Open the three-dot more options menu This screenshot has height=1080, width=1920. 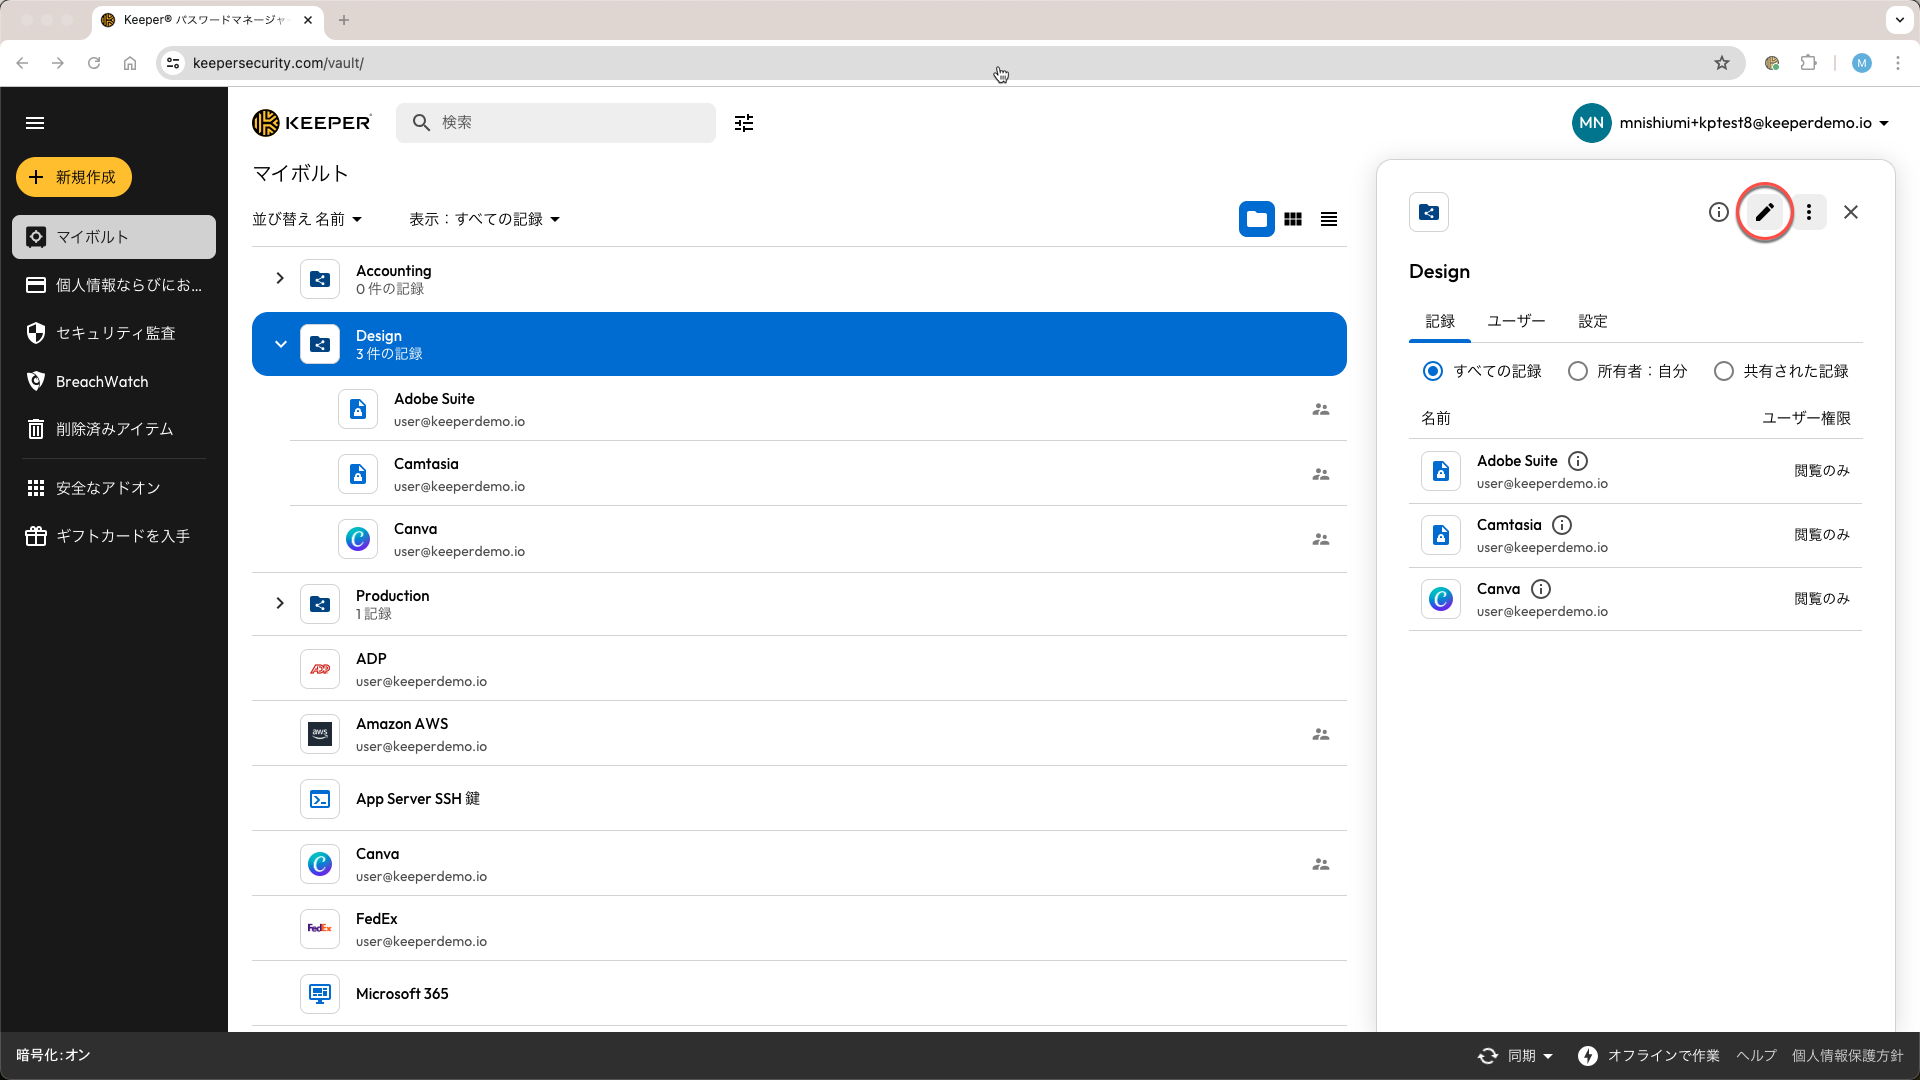[x=1808, y=212]
